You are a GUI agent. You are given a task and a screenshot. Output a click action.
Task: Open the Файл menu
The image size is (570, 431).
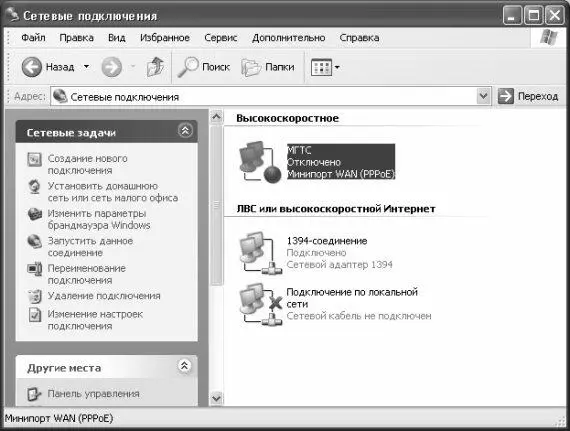33,38
